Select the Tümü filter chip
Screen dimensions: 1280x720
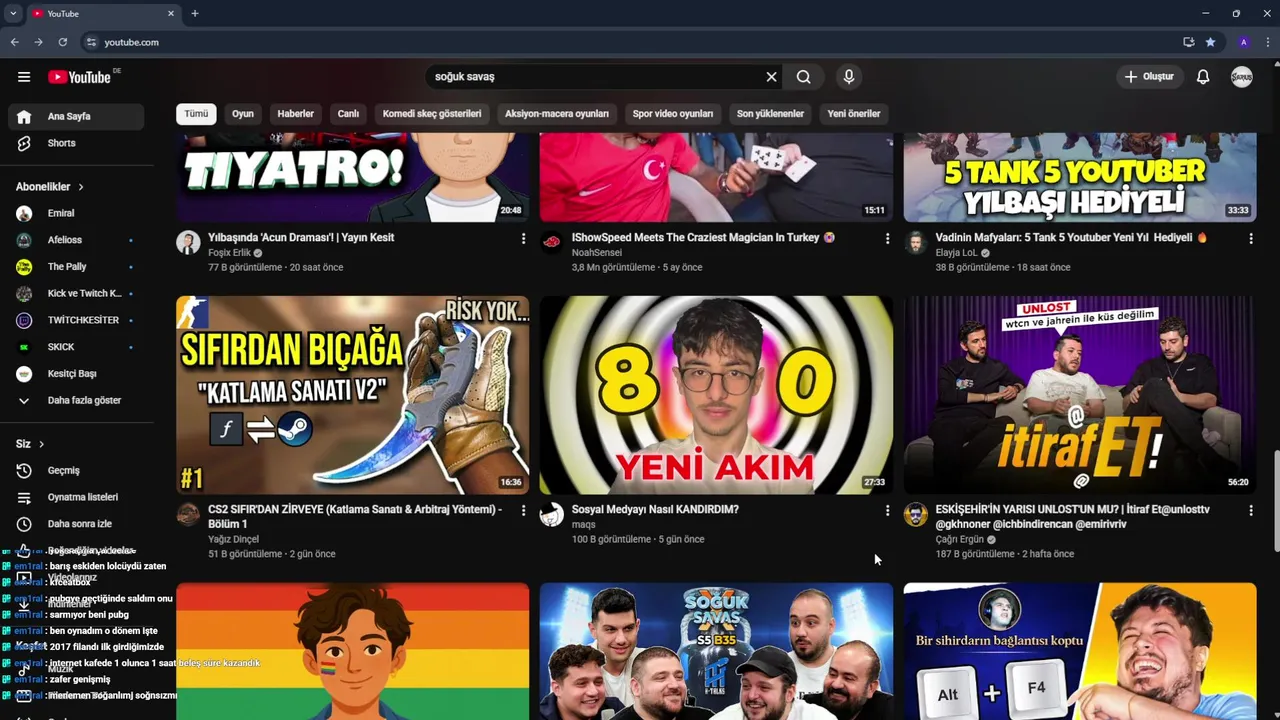(x=196, y=114)
